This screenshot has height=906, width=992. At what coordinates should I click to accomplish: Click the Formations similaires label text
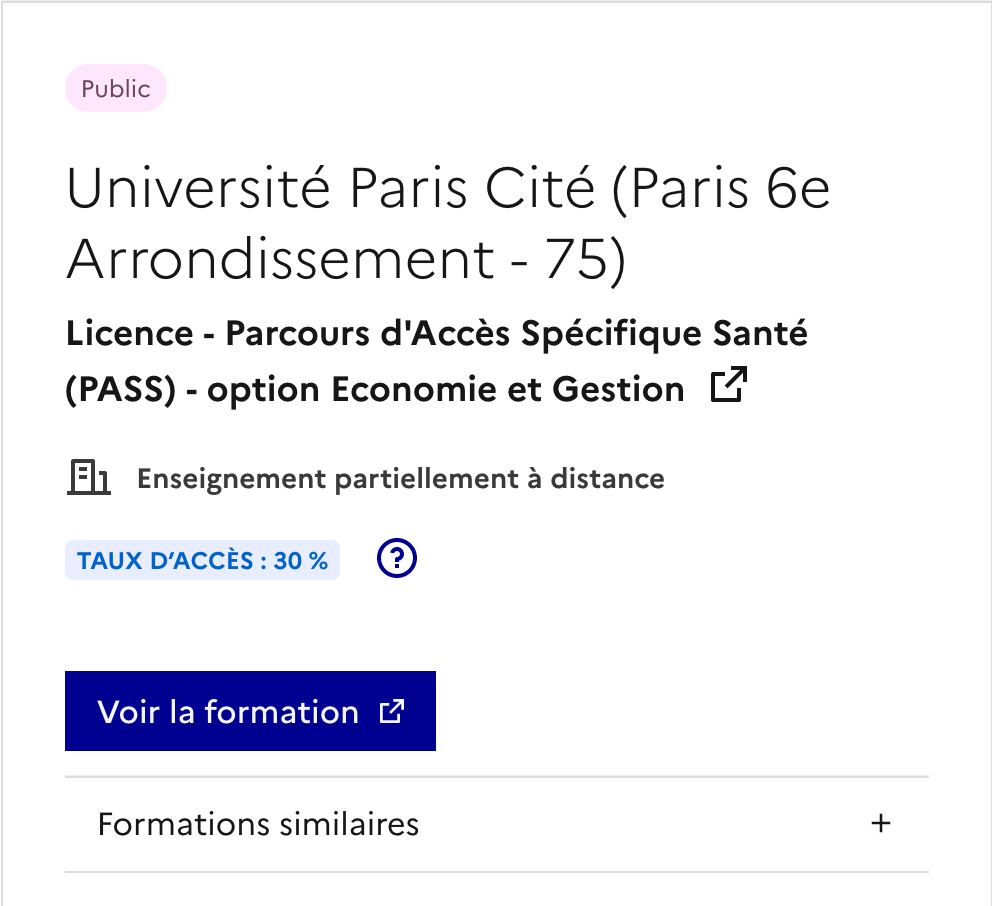(258, 825)
